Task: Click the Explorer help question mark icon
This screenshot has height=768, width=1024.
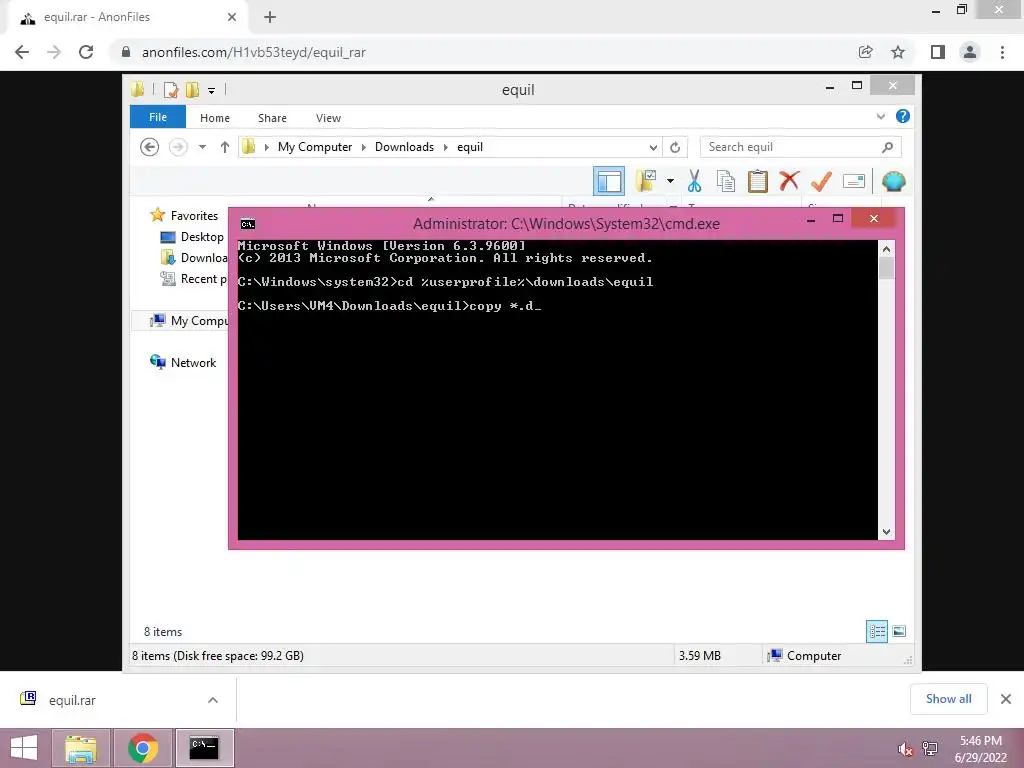Action: point(903,116)
